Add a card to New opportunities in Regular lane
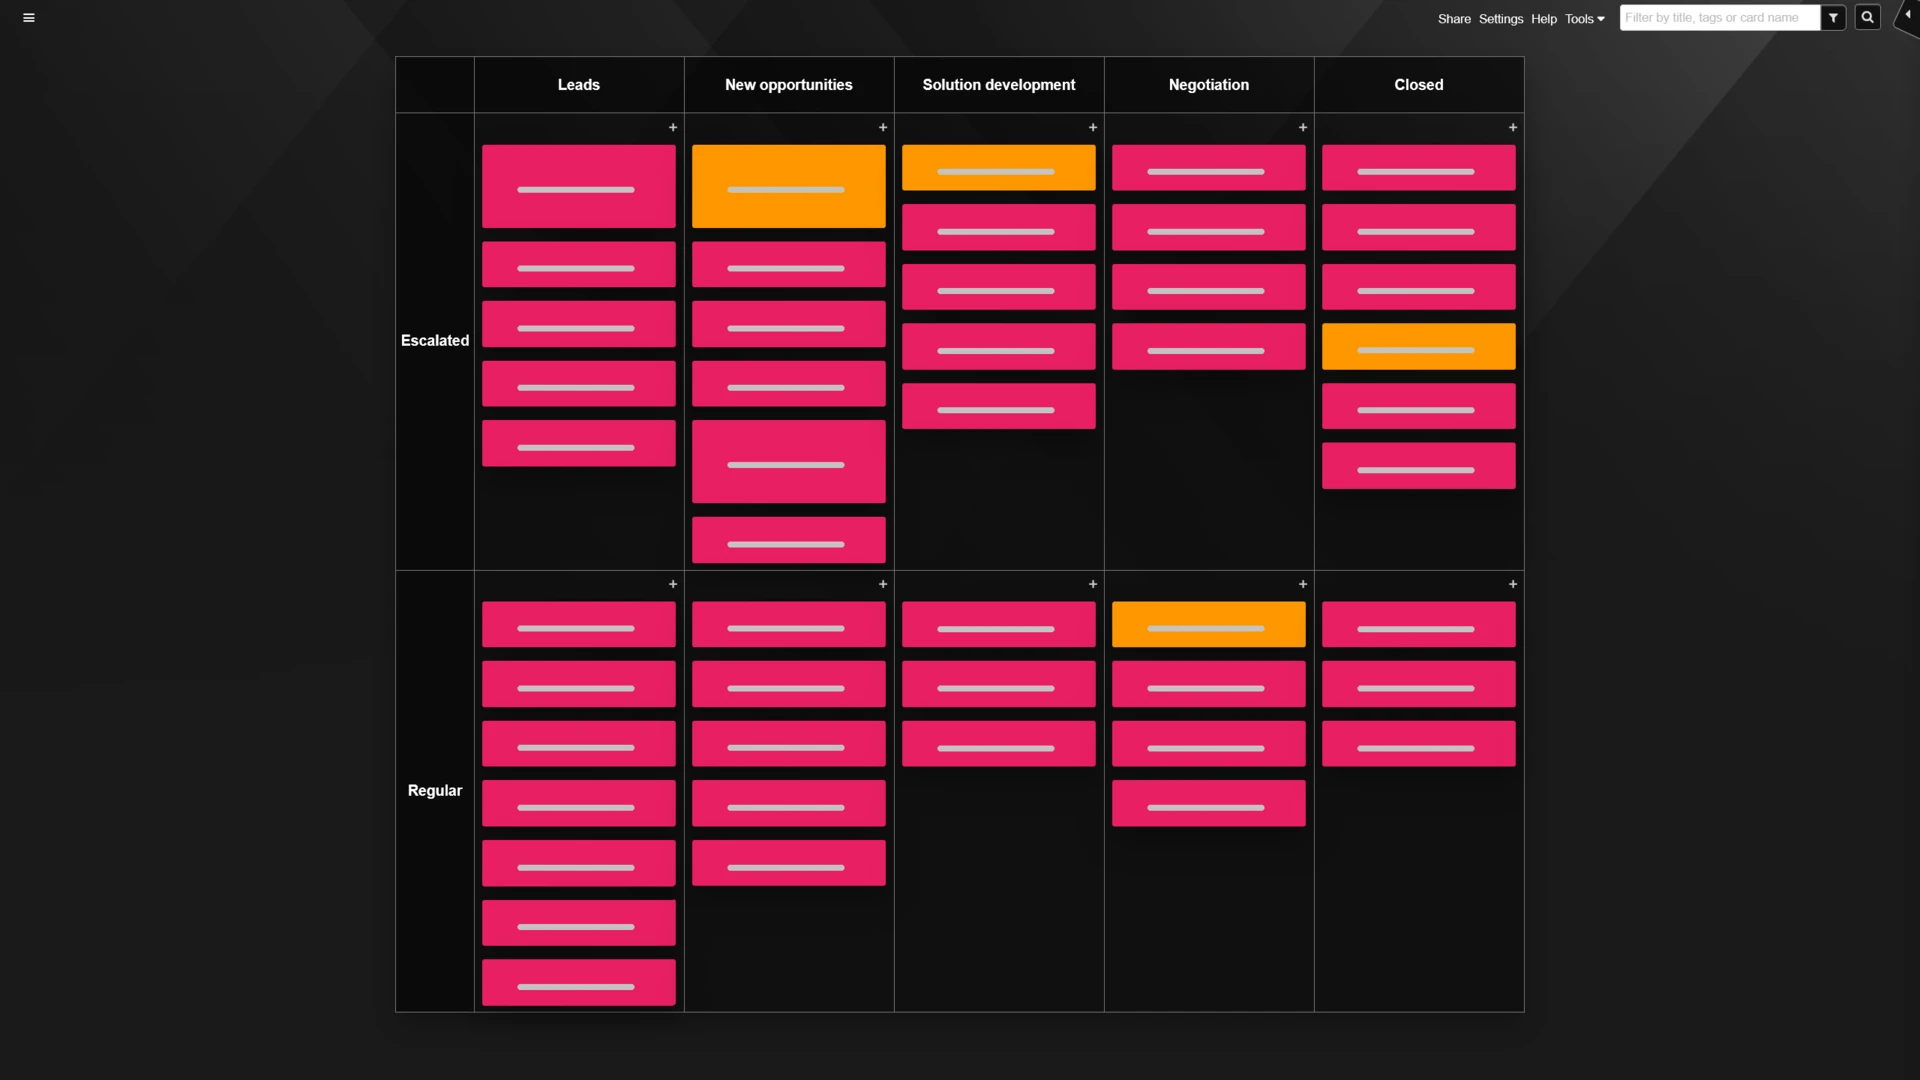The image size is (1920, 1080). (x=883, y=583)
